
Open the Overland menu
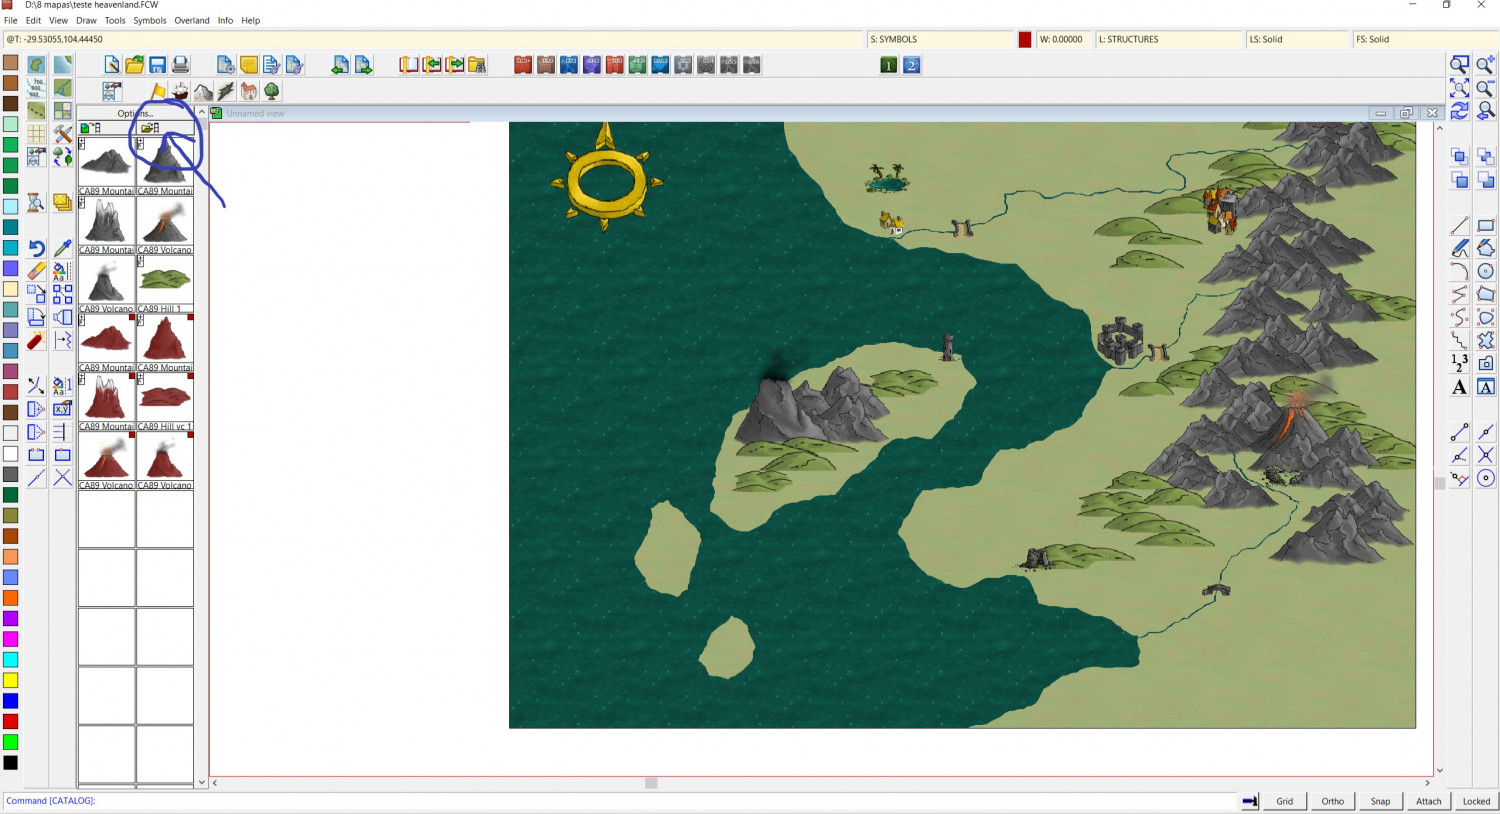(x=192, y=20)
